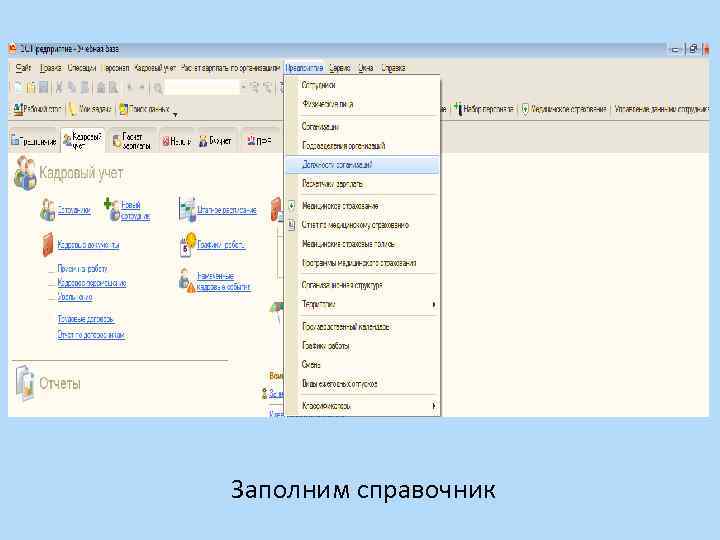
Task: Click the Сотрудники people icon on the desktop panel
Action: tap(47, 210)
